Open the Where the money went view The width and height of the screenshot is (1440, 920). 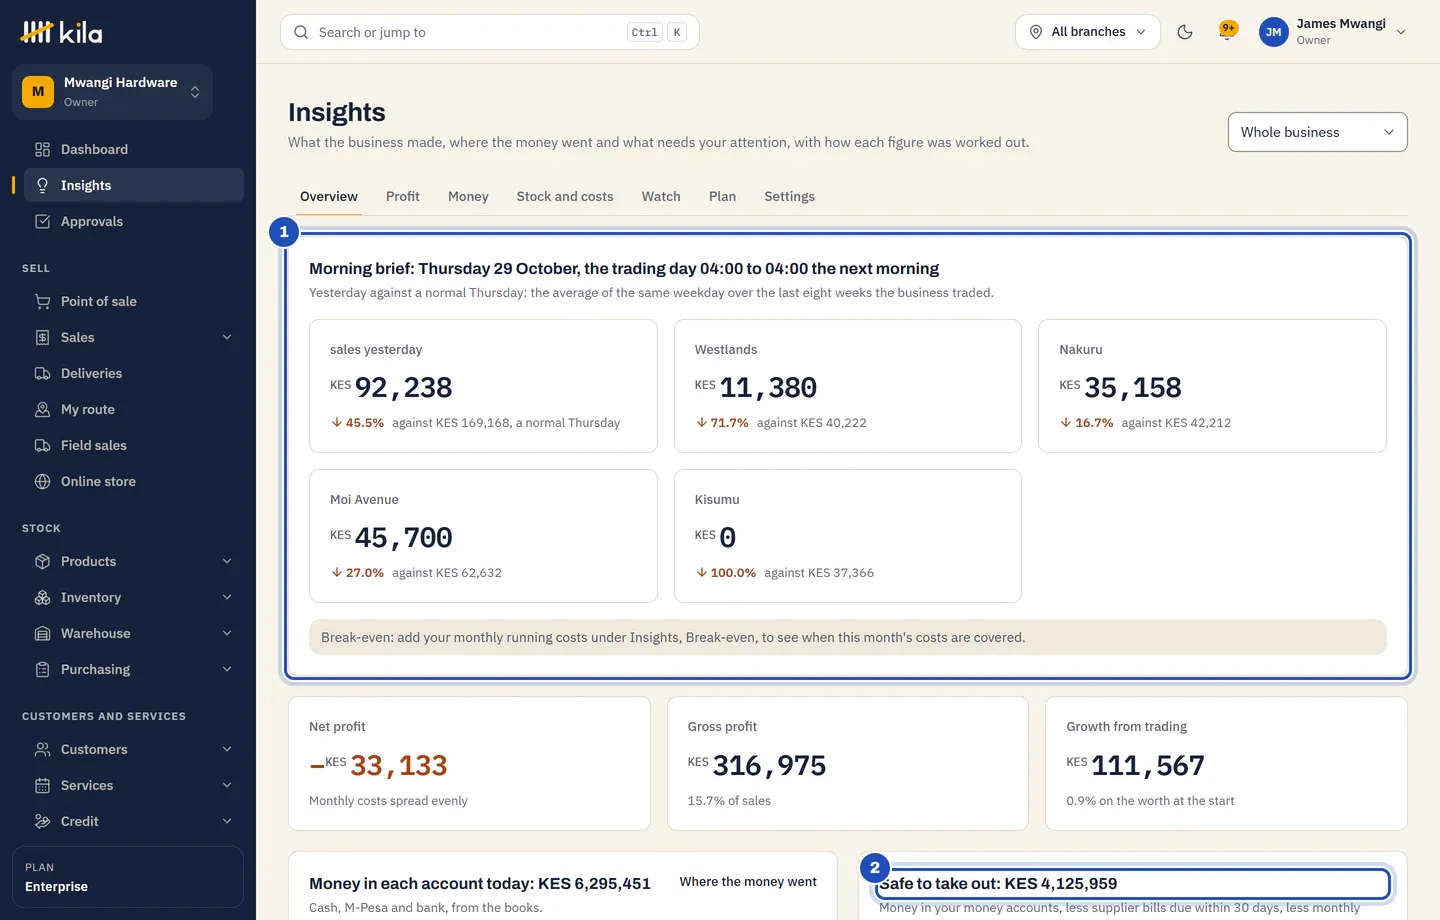748,882
